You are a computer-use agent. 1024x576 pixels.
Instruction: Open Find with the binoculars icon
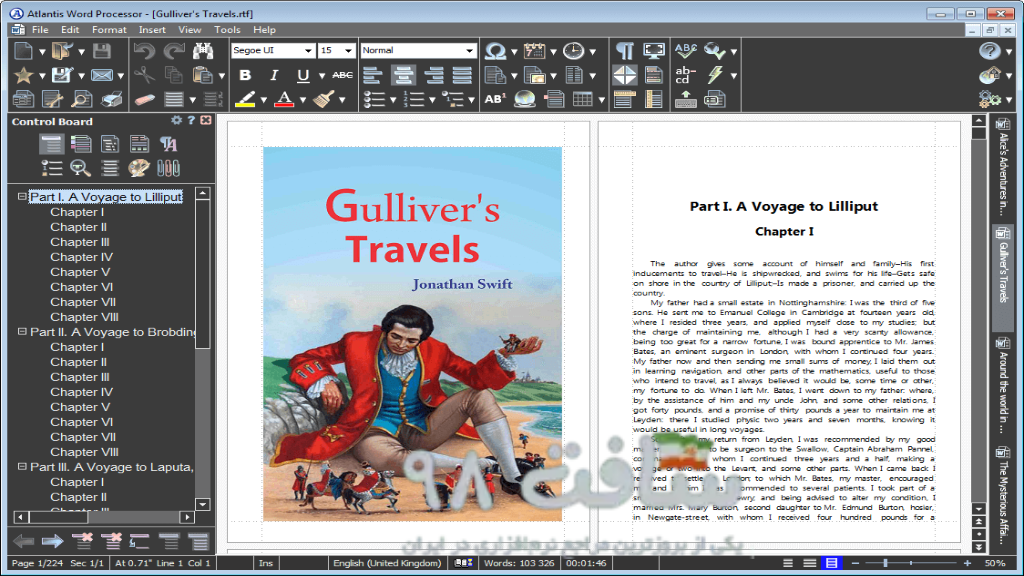203,51
